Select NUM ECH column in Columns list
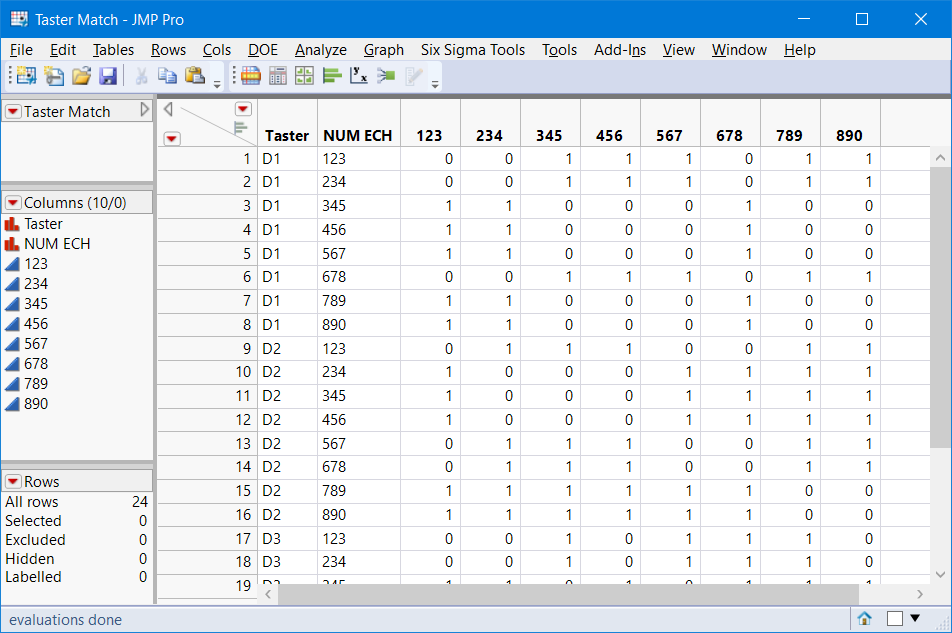The height and width of the screenshot is (633, 952). coord(57,244)
